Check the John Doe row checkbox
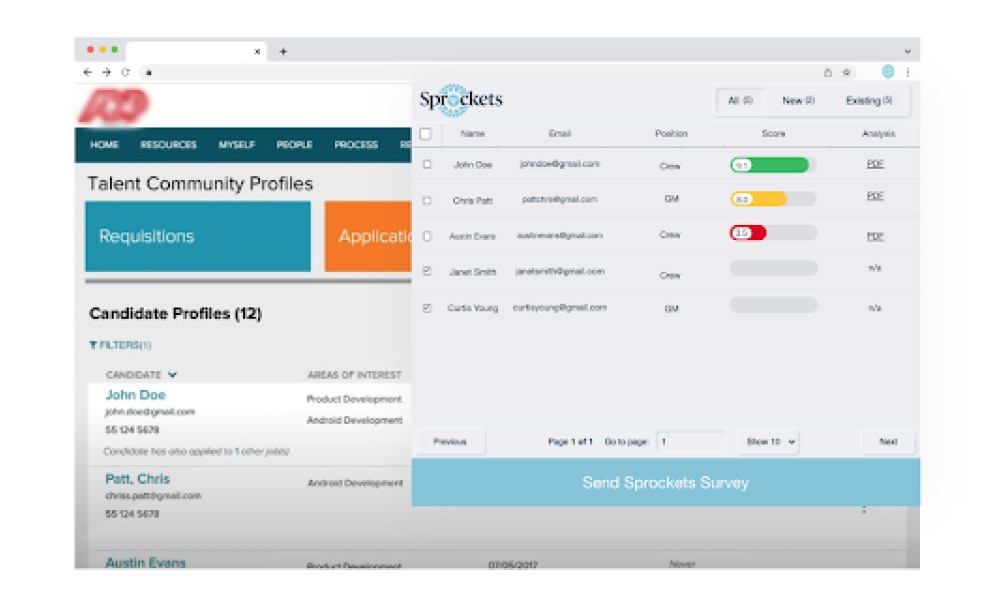The image size is (1000, 600). point(427,165)
